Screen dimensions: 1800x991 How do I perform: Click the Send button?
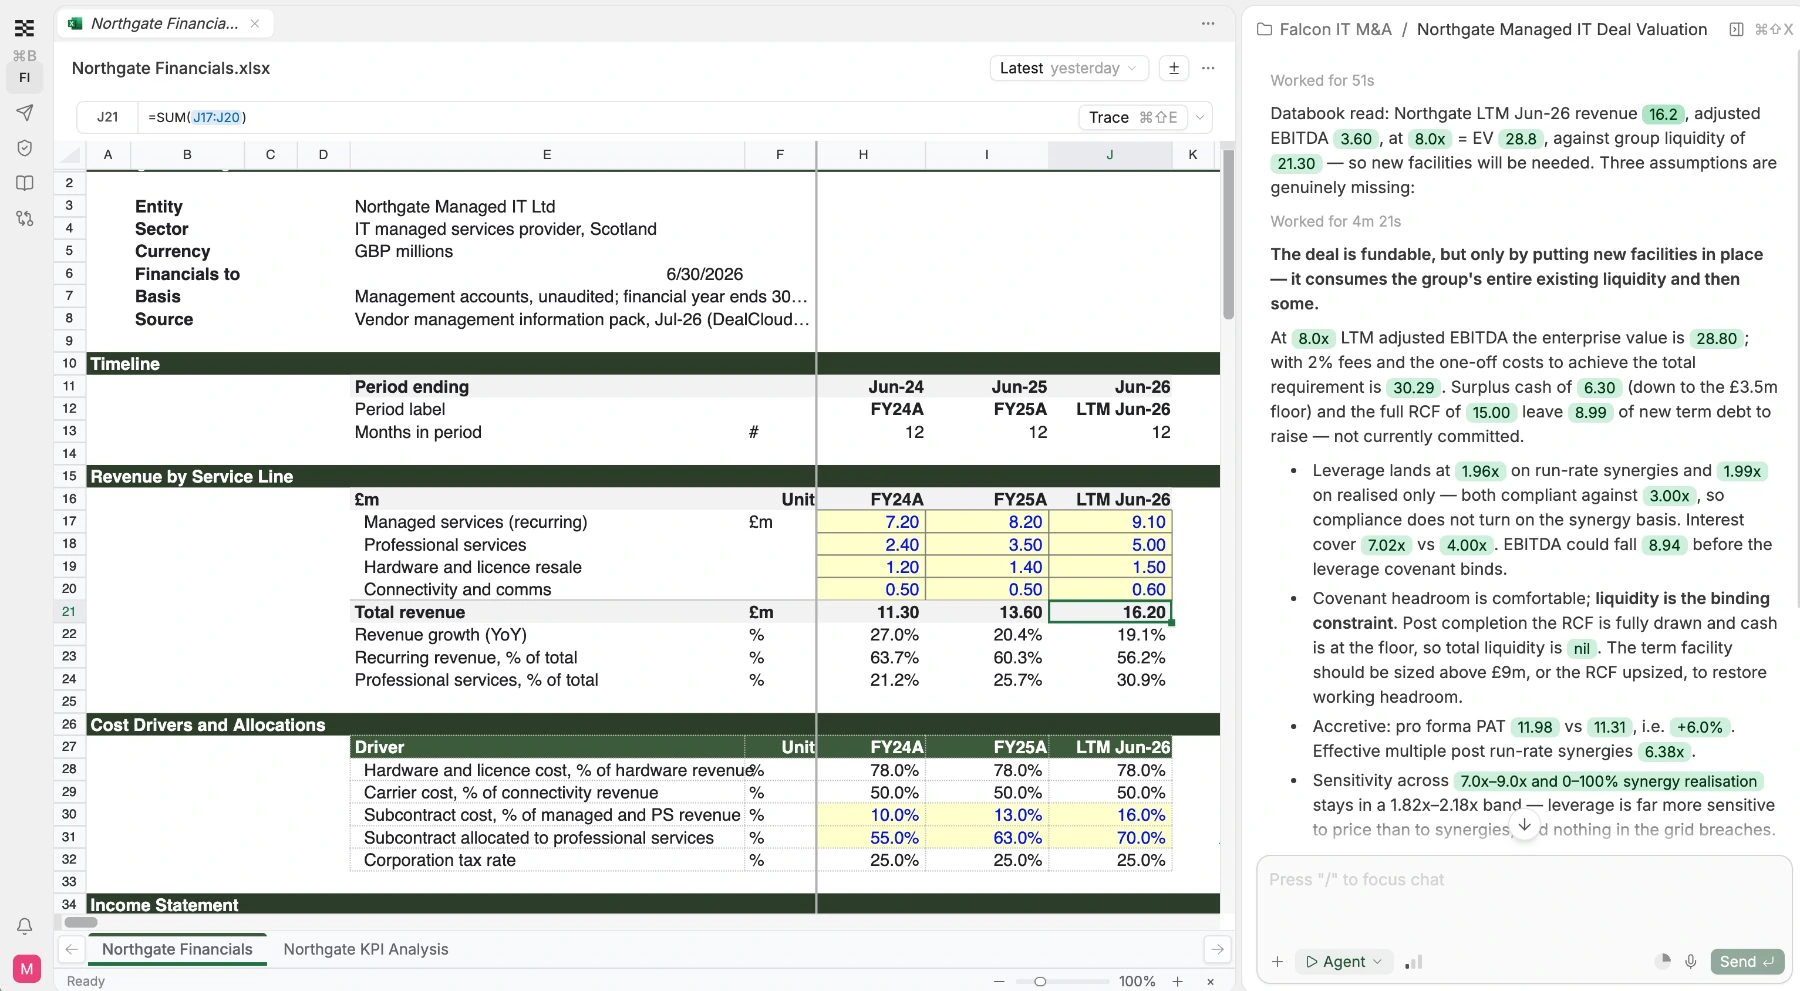tap(1747, 961)
